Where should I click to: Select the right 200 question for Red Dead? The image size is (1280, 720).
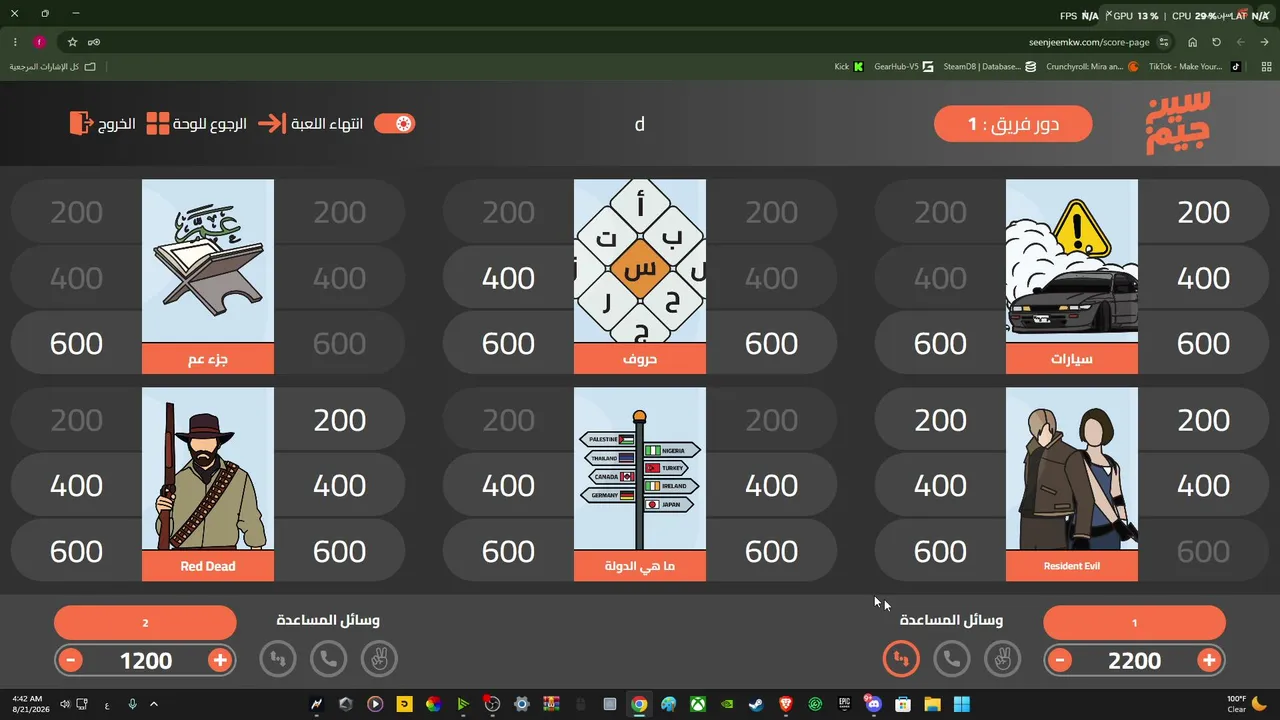click(339, 420)
